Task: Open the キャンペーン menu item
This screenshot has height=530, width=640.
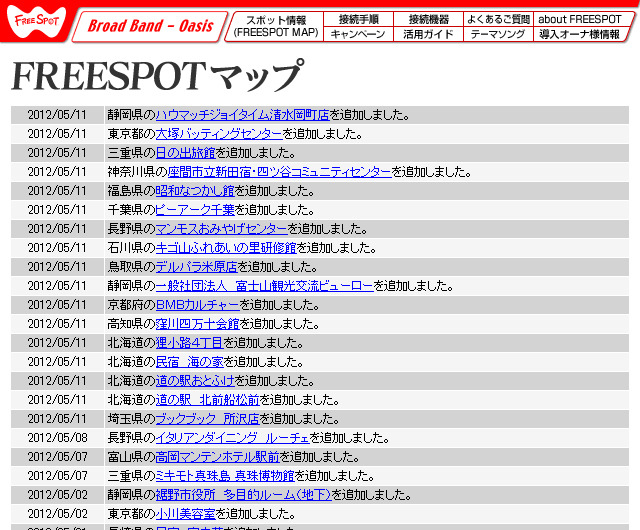Action: tap(358, 34)
